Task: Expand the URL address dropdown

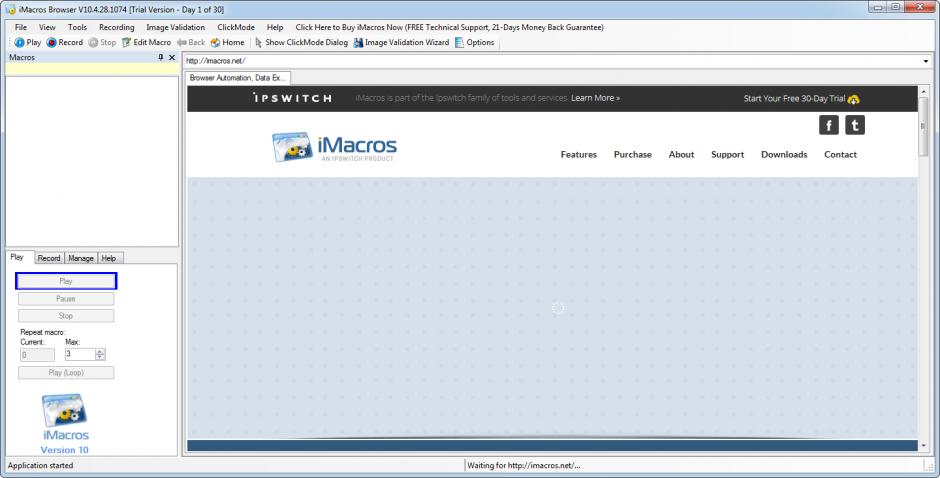Action: click(926, 61)
